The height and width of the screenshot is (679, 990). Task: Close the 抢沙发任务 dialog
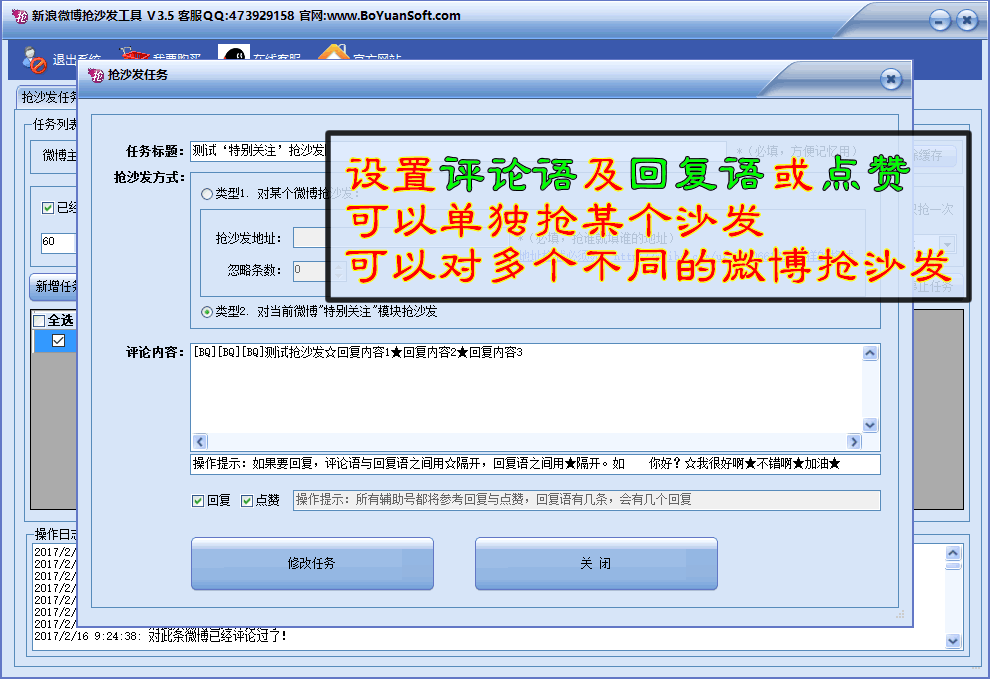pyautogui.click(x=890, y=79)
